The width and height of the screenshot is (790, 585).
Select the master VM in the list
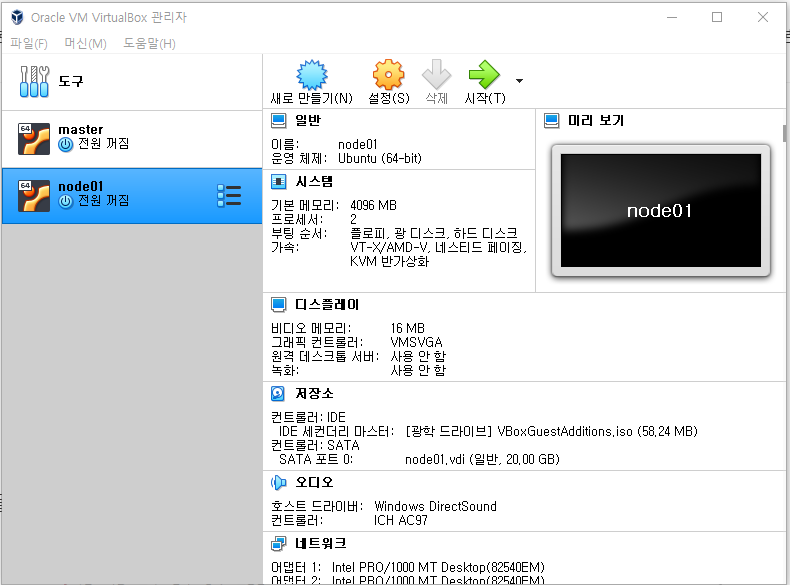(x=131, y=139)
